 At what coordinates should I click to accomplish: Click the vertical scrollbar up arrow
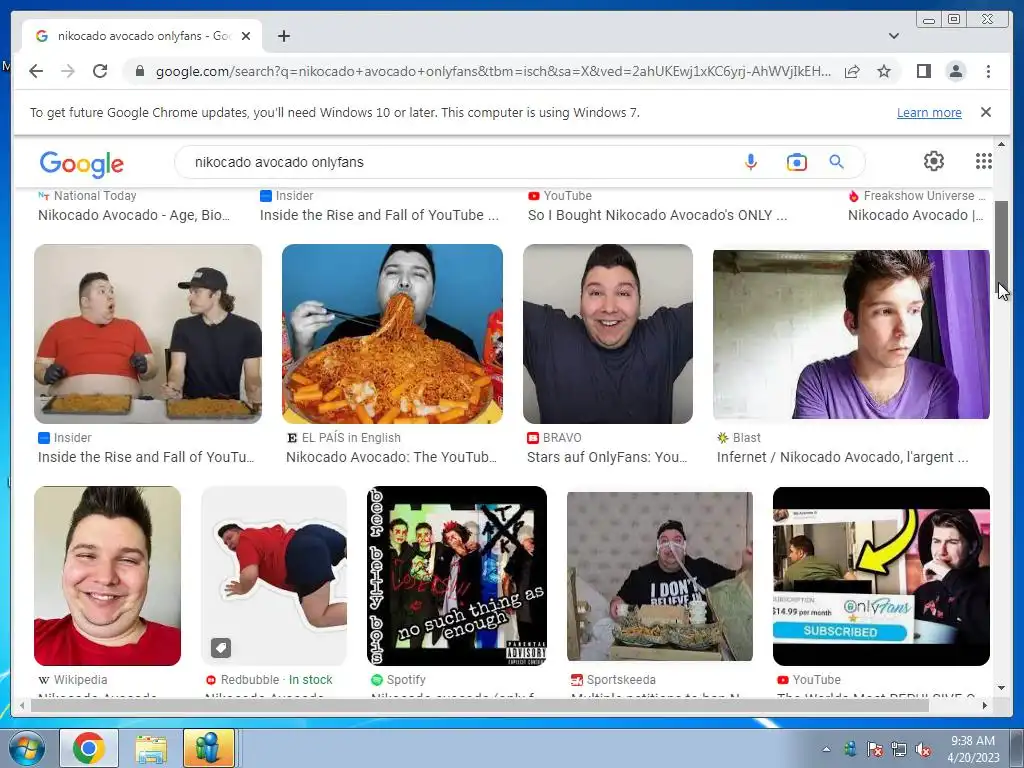coord(1001,144)
